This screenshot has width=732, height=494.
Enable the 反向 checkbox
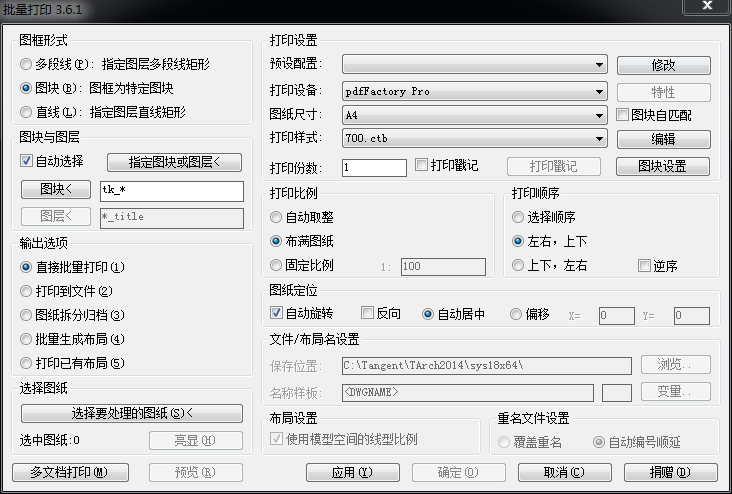point(367,312)
